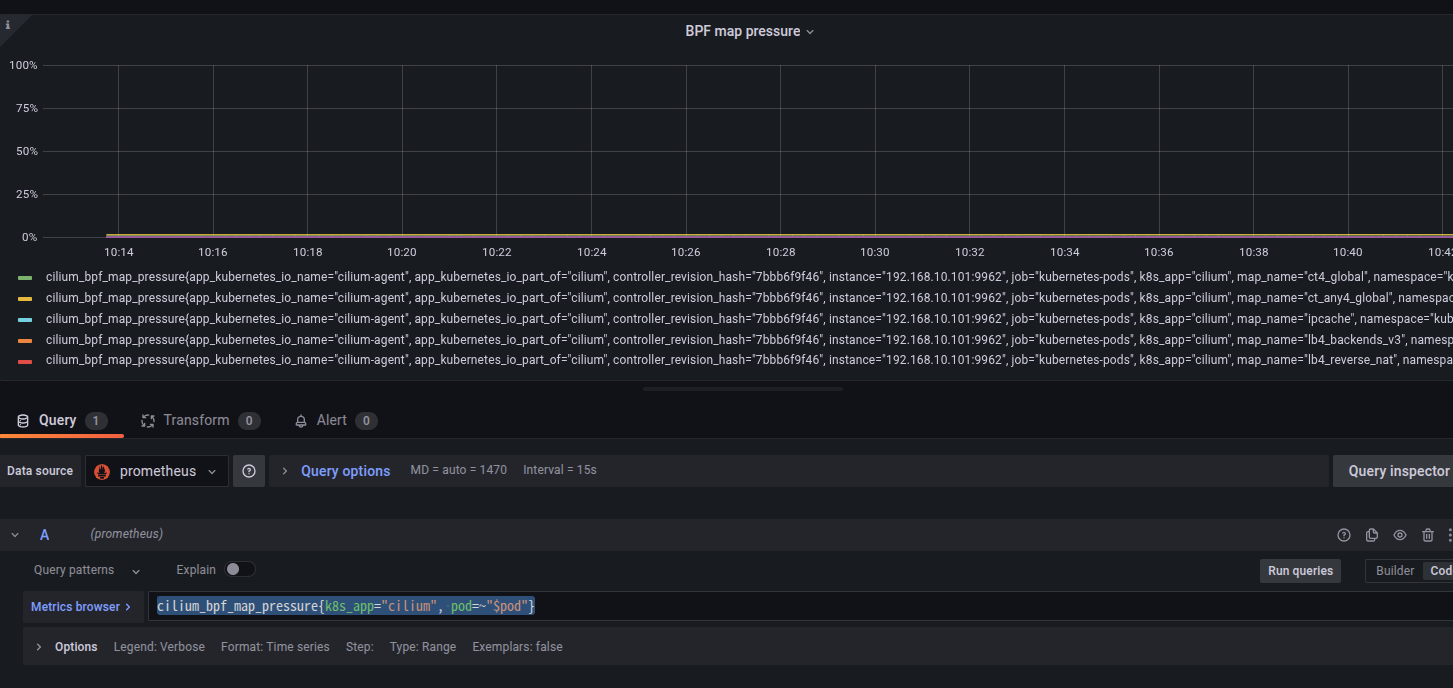Click the Query tab database icon
Screen dimensions: 1453x688
click(x=23, y=421)
